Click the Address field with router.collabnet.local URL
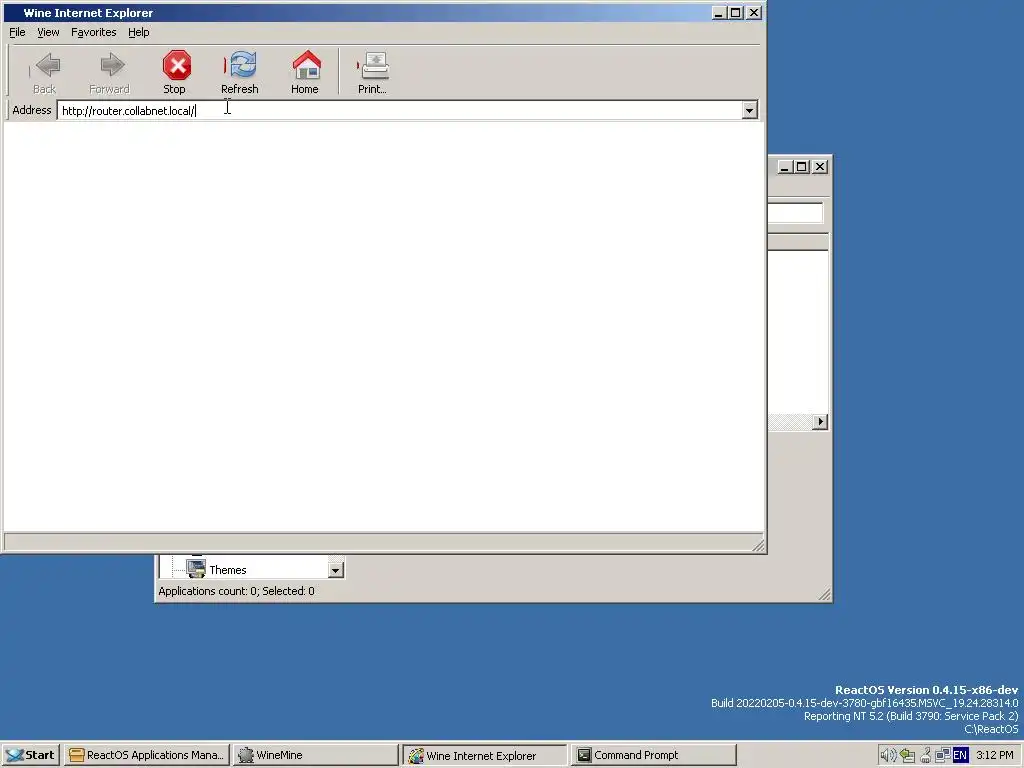The height and width of the screenshot is (768, 1024). 400,110
